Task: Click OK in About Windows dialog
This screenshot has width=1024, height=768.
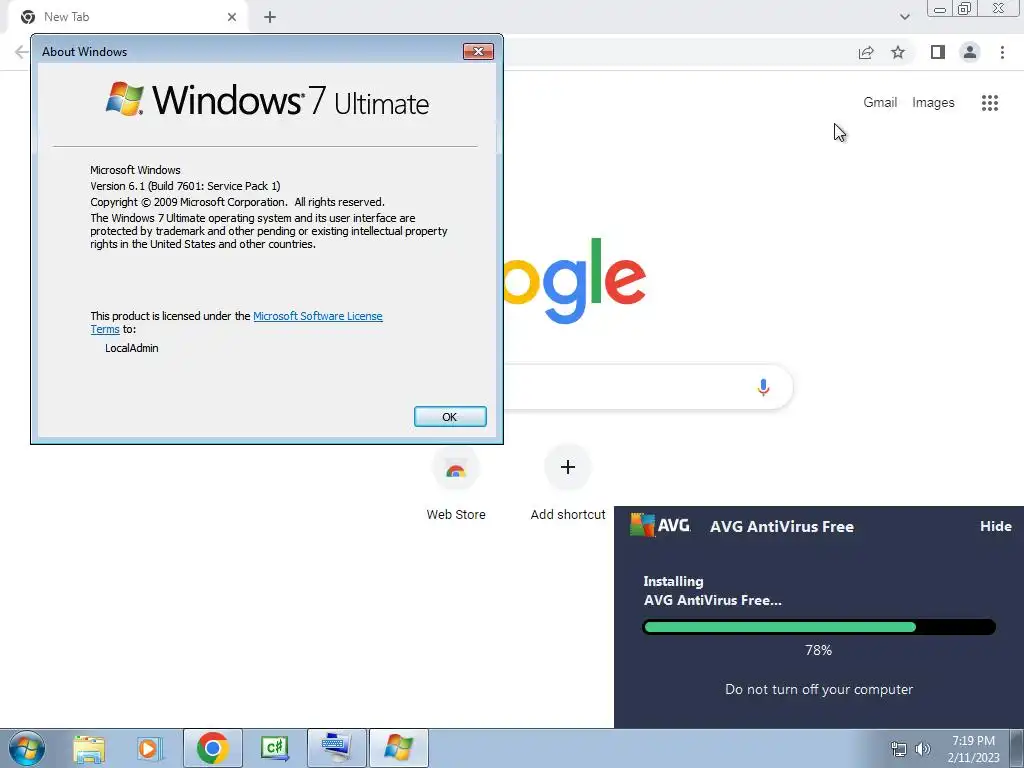Action: click(x=450, y=417)
